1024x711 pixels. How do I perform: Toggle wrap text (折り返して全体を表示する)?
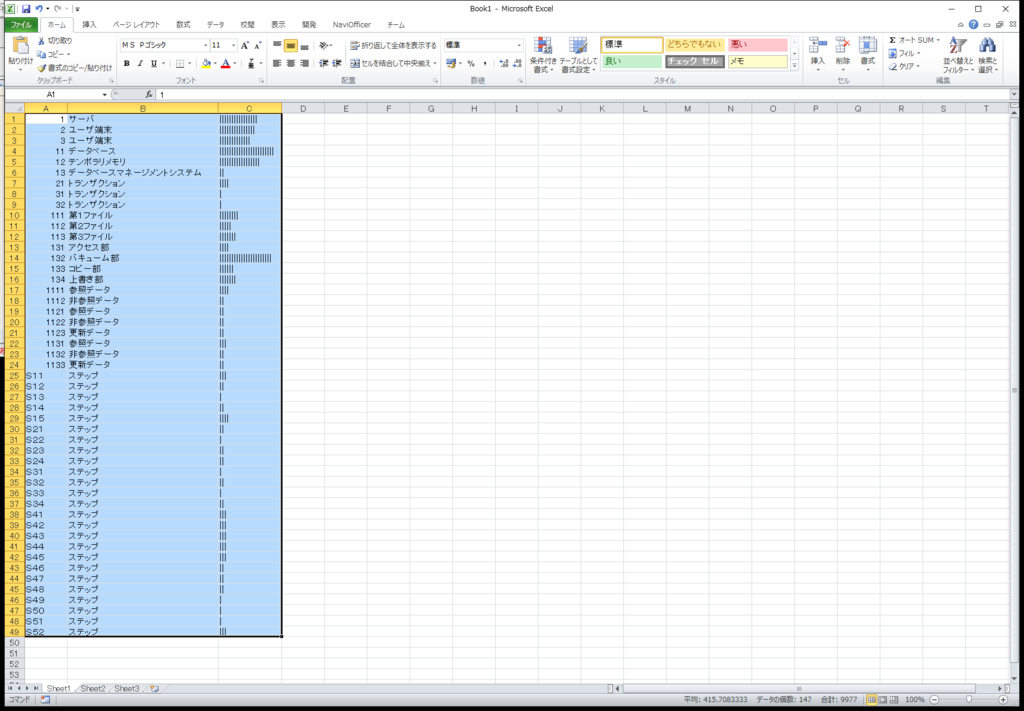click(393, 45)
